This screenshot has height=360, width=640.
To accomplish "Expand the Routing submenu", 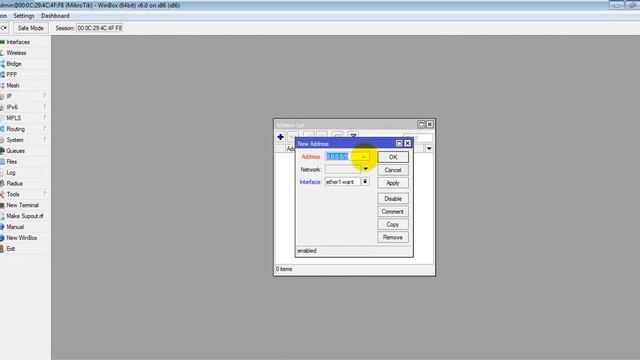I will [x=24, y=129].
